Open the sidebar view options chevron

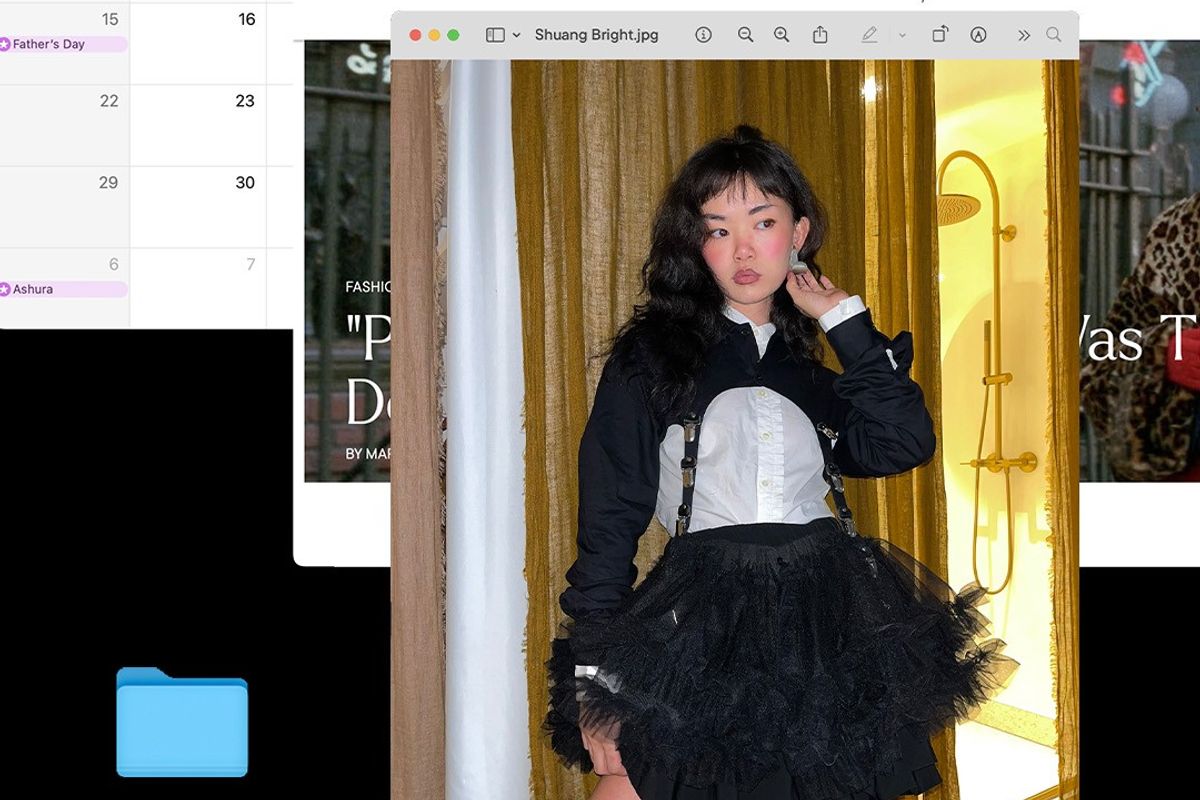pos(516,35)
